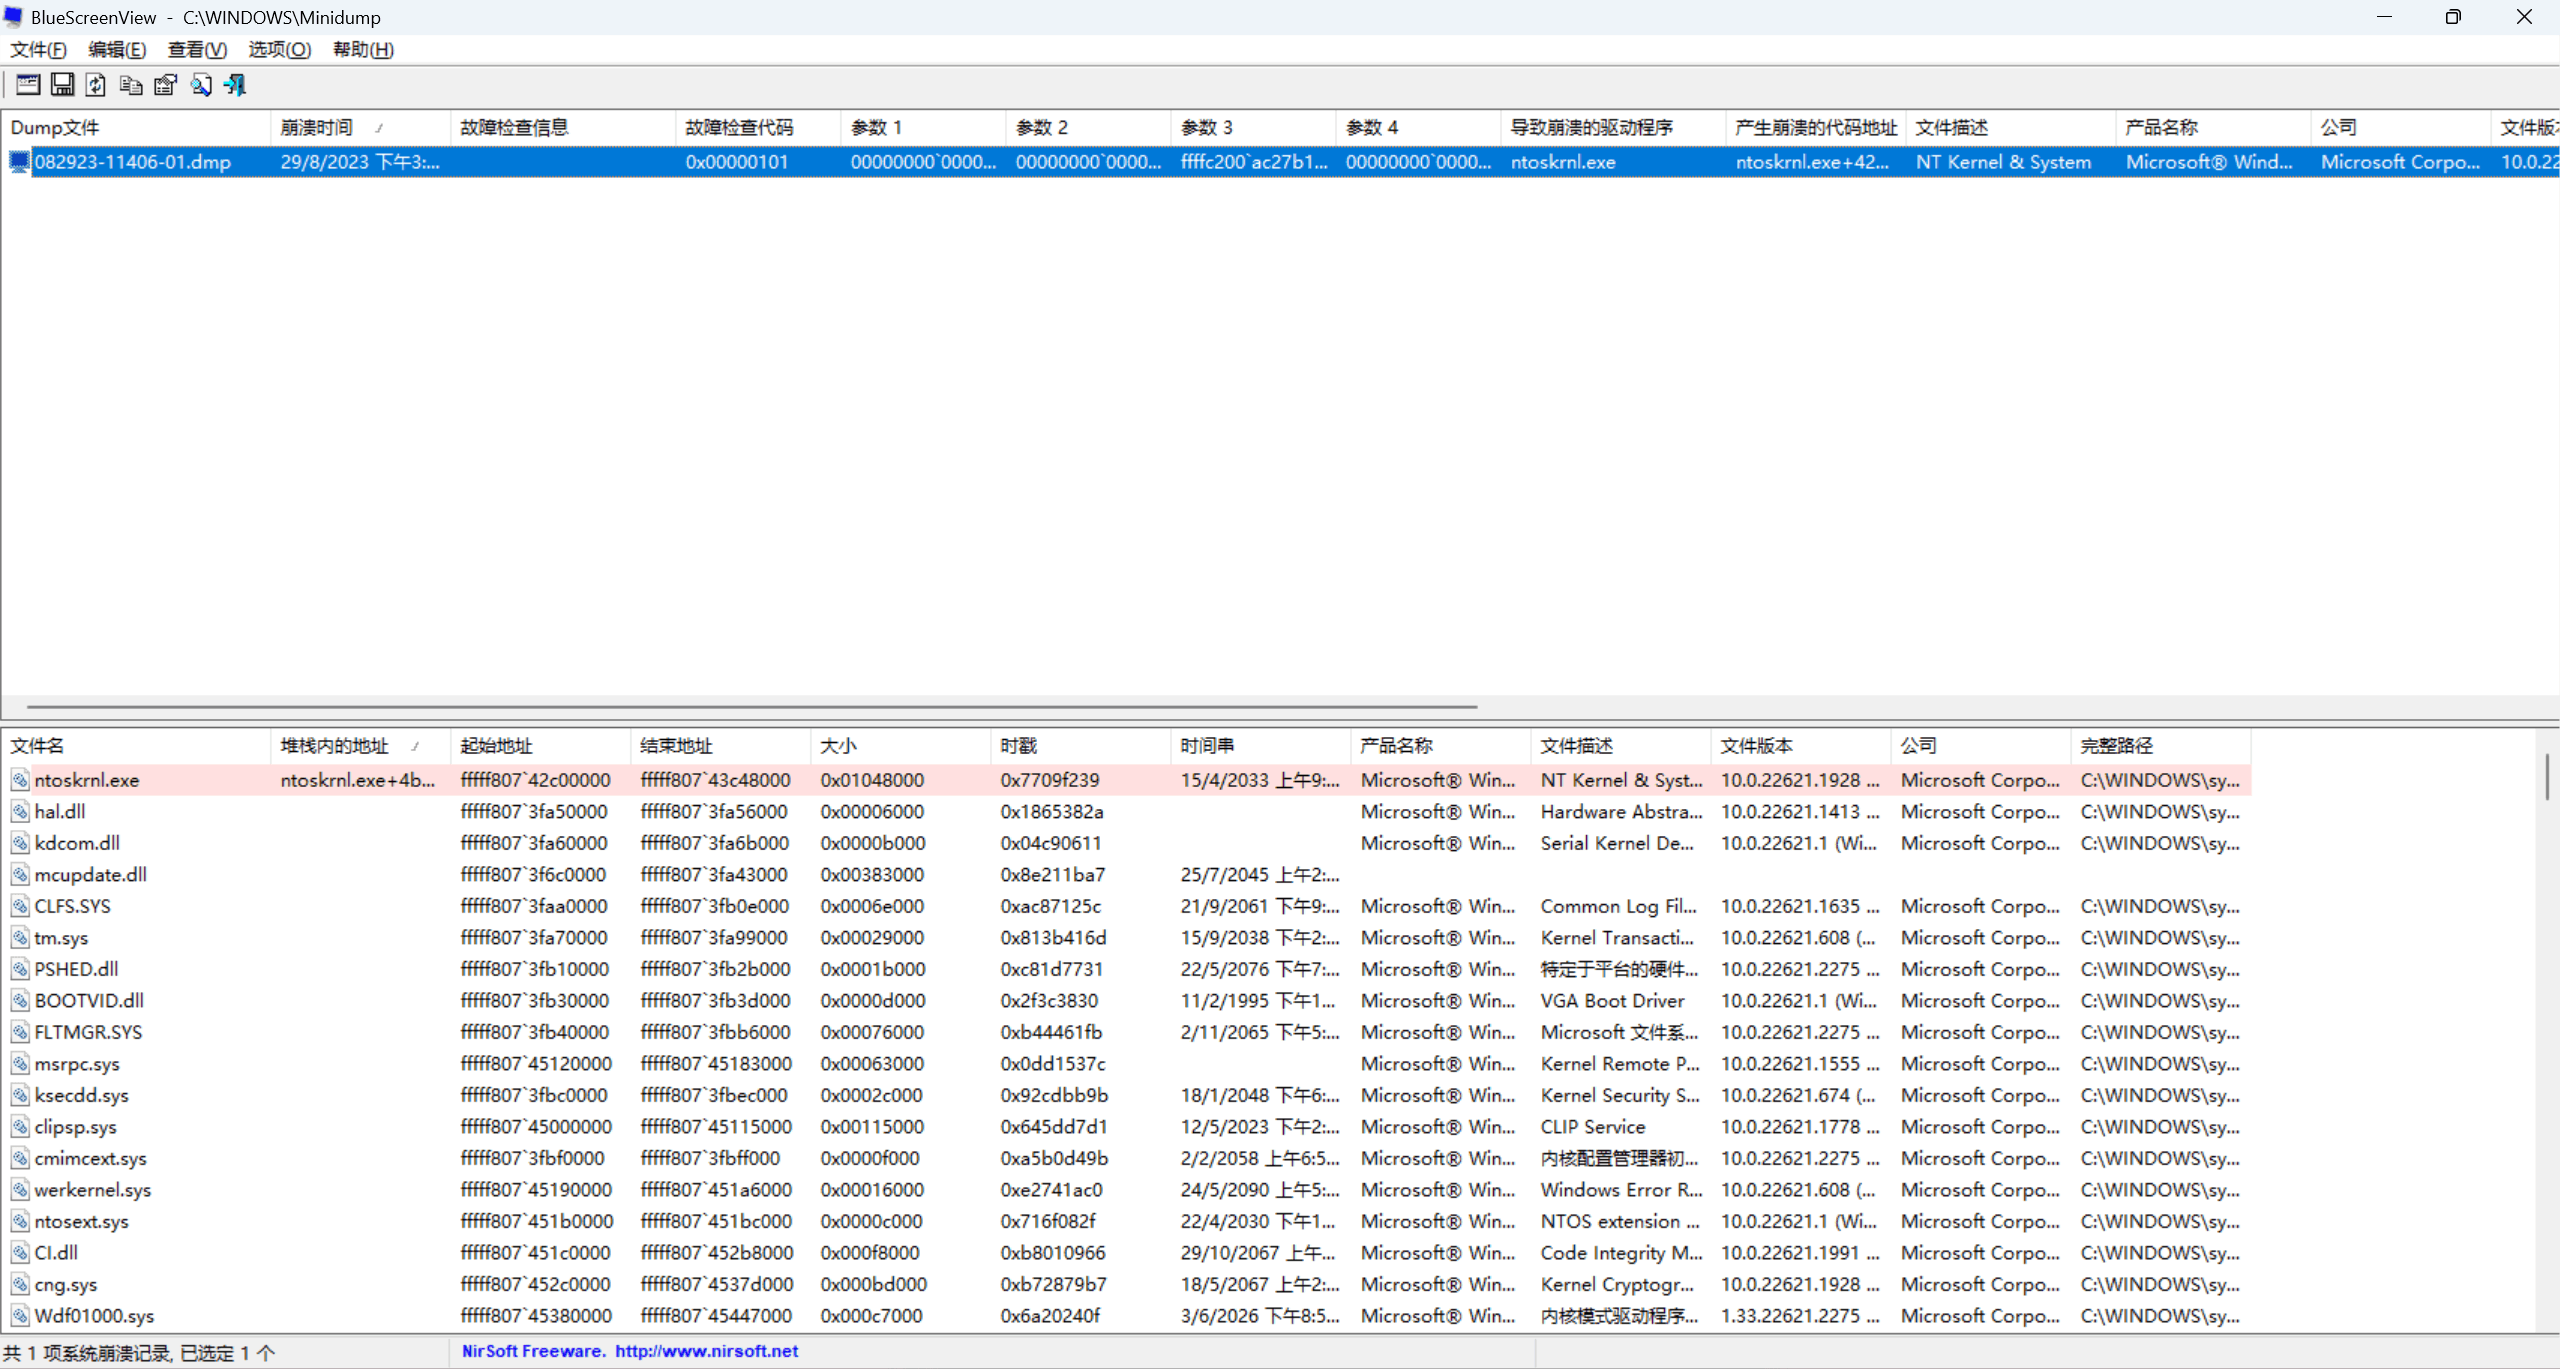Select the mcupdate.dll module row
This screenshot has width=2560, height=1369.
(1126, 875)
